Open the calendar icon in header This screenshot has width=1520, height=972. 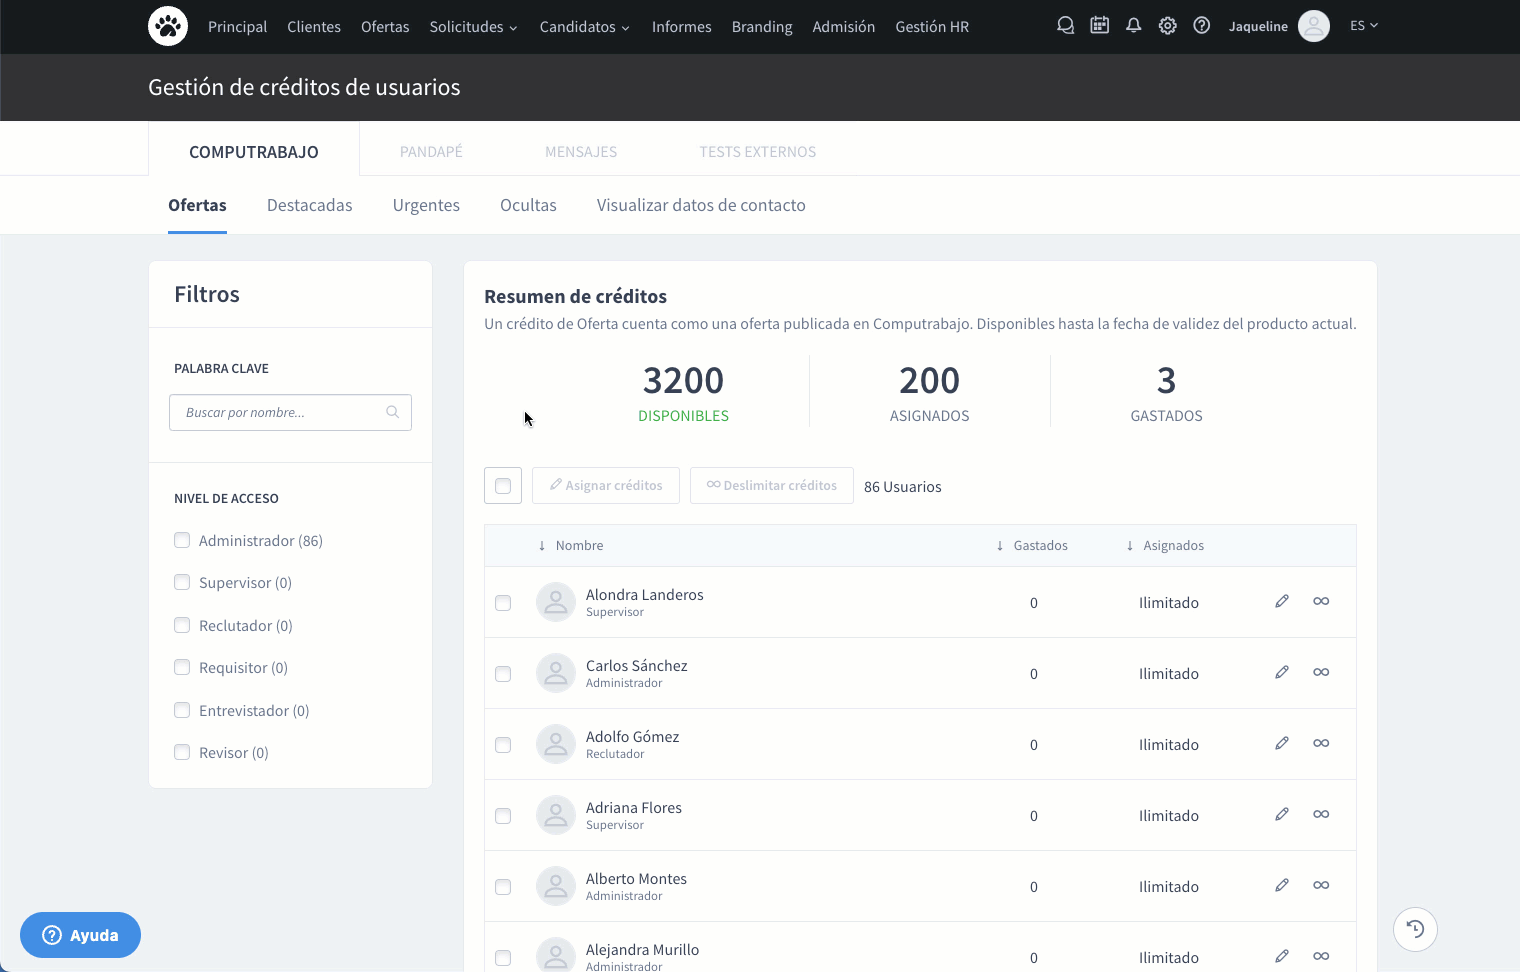click(1099, 26)
